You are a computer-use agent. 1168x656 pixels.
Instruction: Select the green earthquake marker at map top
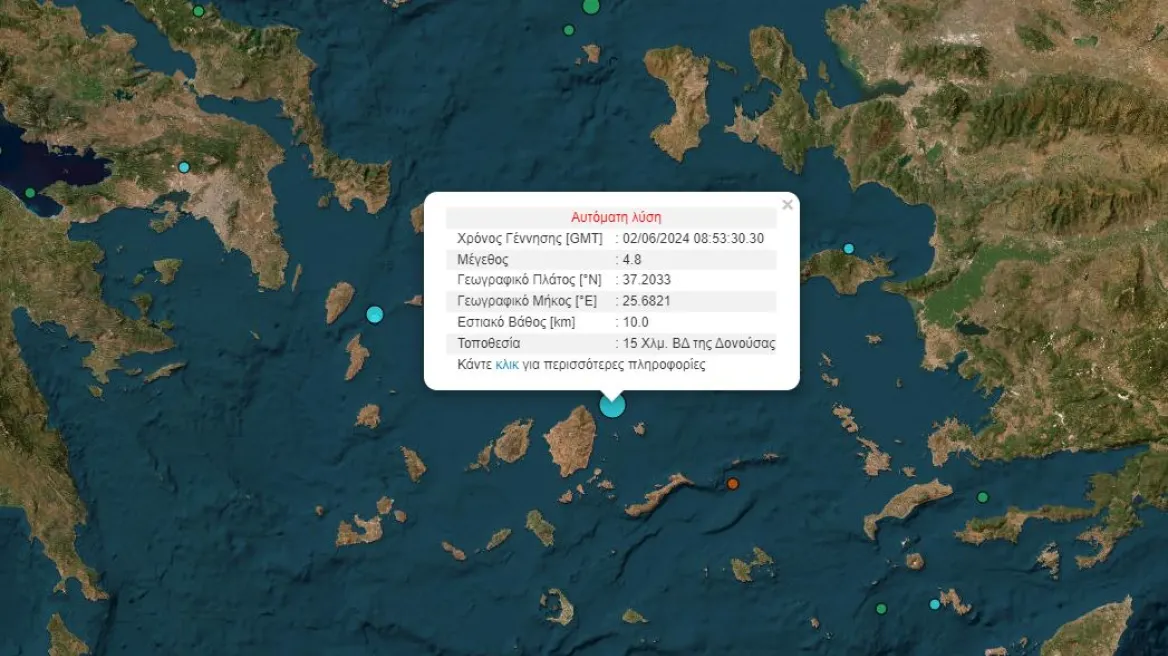click(x=590, y=8)
